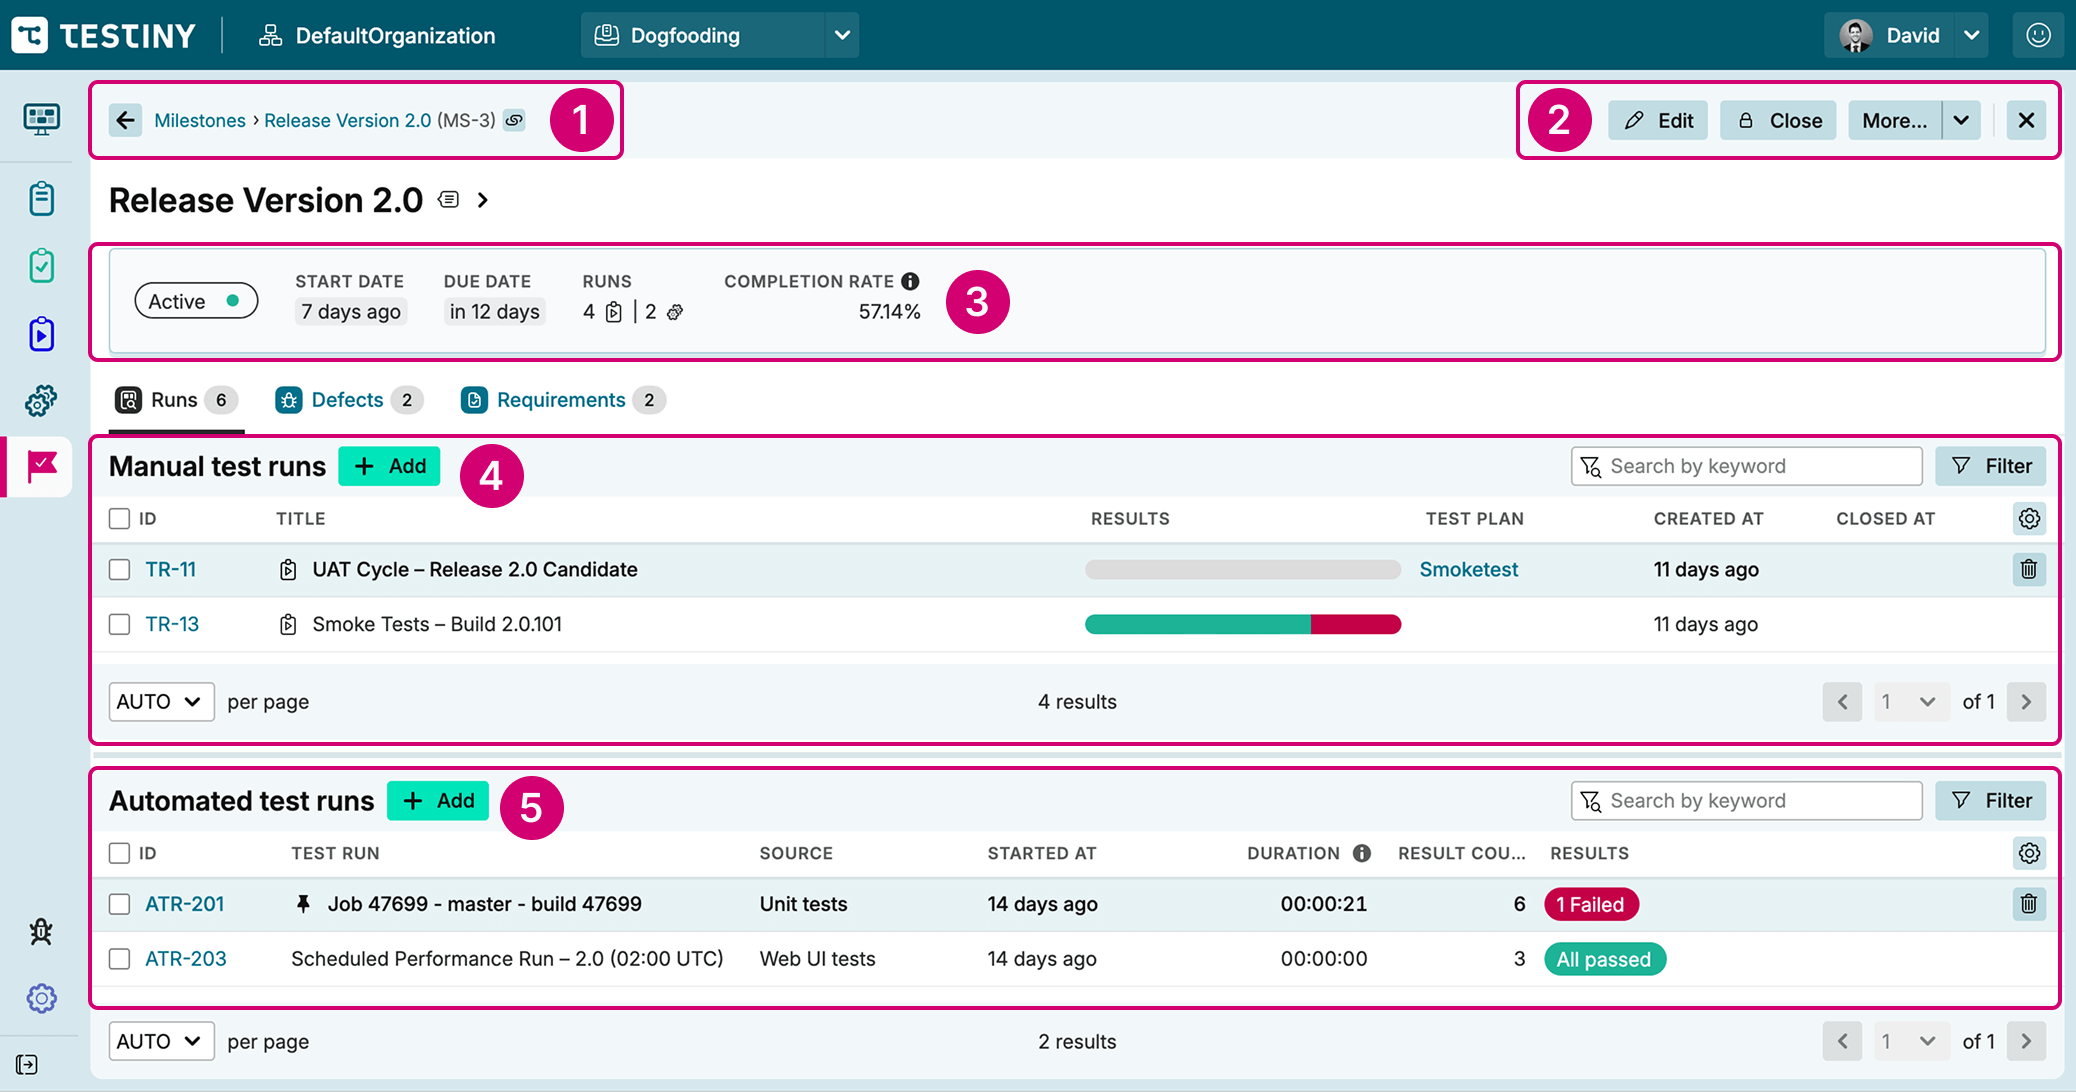2076x1092 pixels.
Task: Copy milestone link icon next to MS-3
Action: pos(514,120)
